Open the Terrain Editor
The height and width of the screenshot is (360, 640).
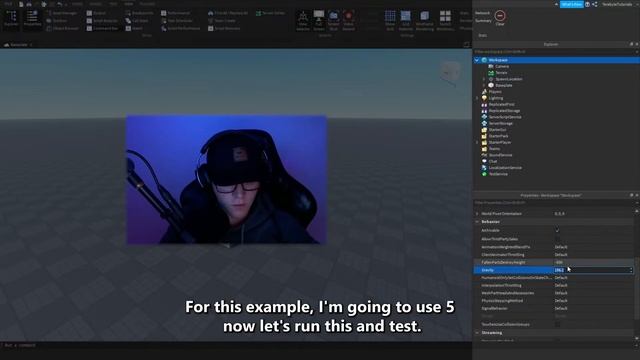(x=270, y=13)
